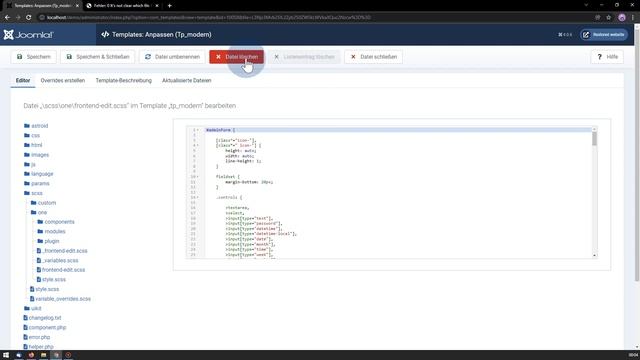Image resolution: width=640 pixels, height=360 pixels.
Task: Open a new browser tab
Action: point(169,6)
